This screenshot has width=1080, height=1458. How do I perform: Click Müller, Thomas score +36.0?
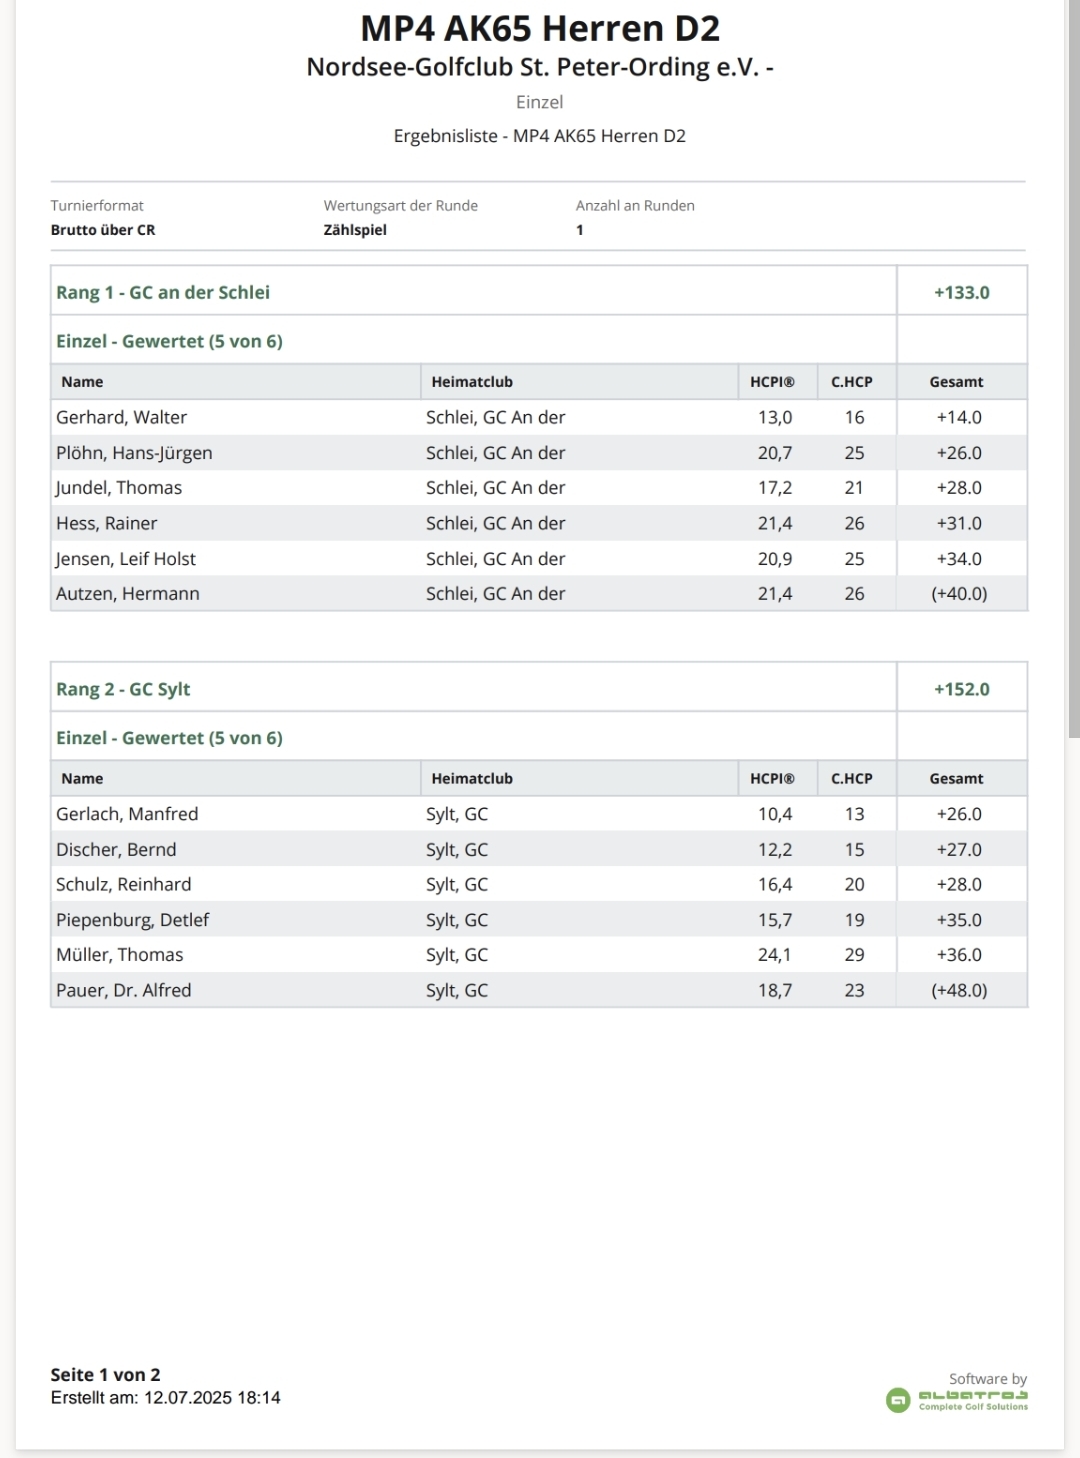pos(959,955)
